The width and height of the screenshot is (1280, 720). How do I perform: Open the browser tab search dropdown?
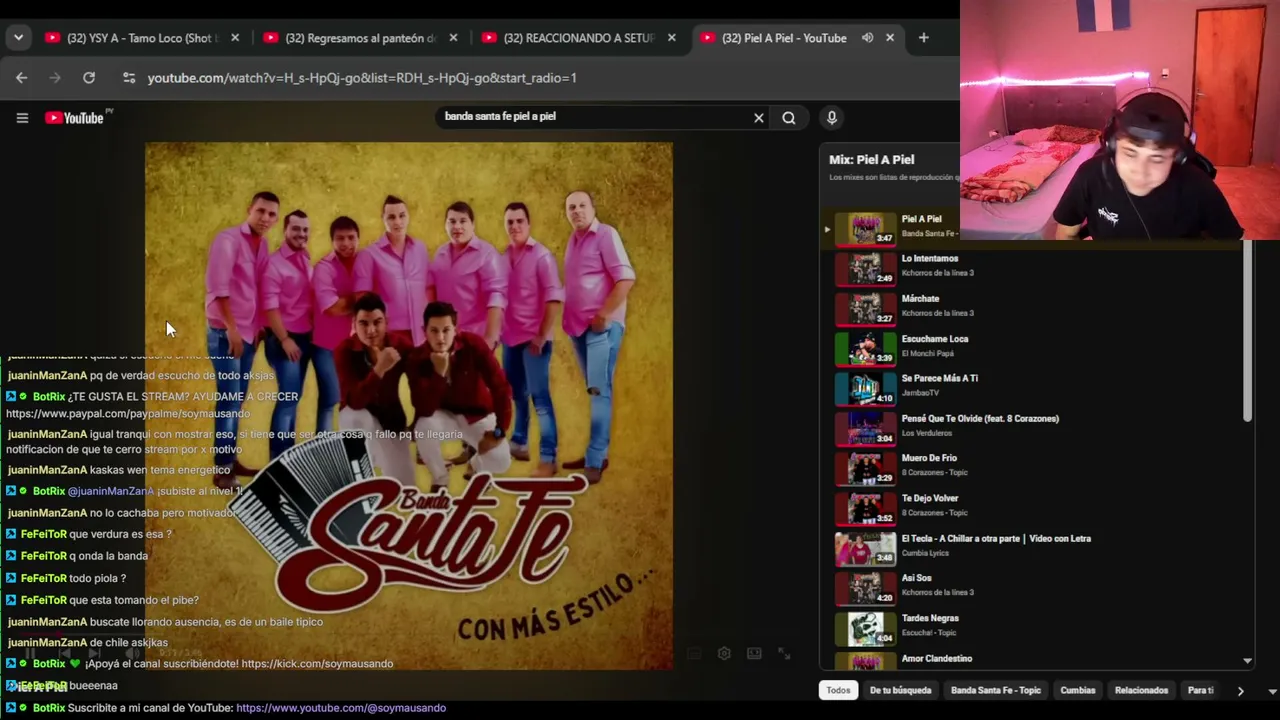18,38
